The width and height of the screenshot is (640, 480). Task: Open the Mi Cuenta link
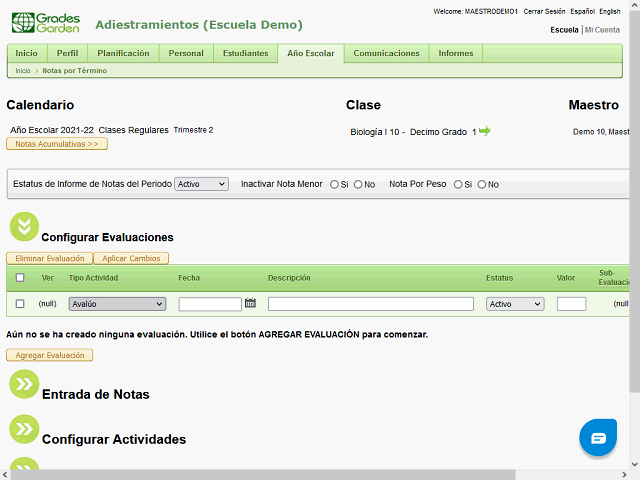(602, 30)
